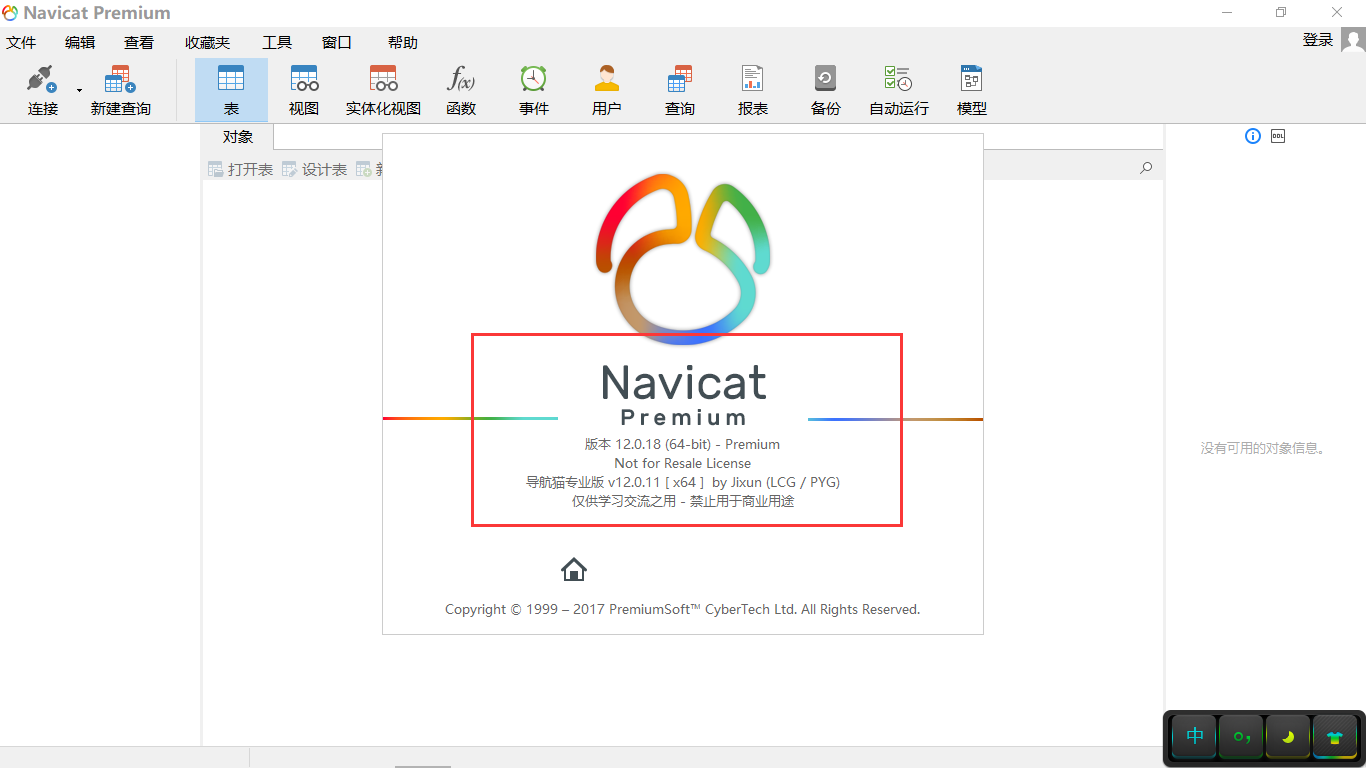The width and height of the screenshot is (1366, 768).
Task: Click the Navicat logo in About dialog
Action: coord(683,259)
